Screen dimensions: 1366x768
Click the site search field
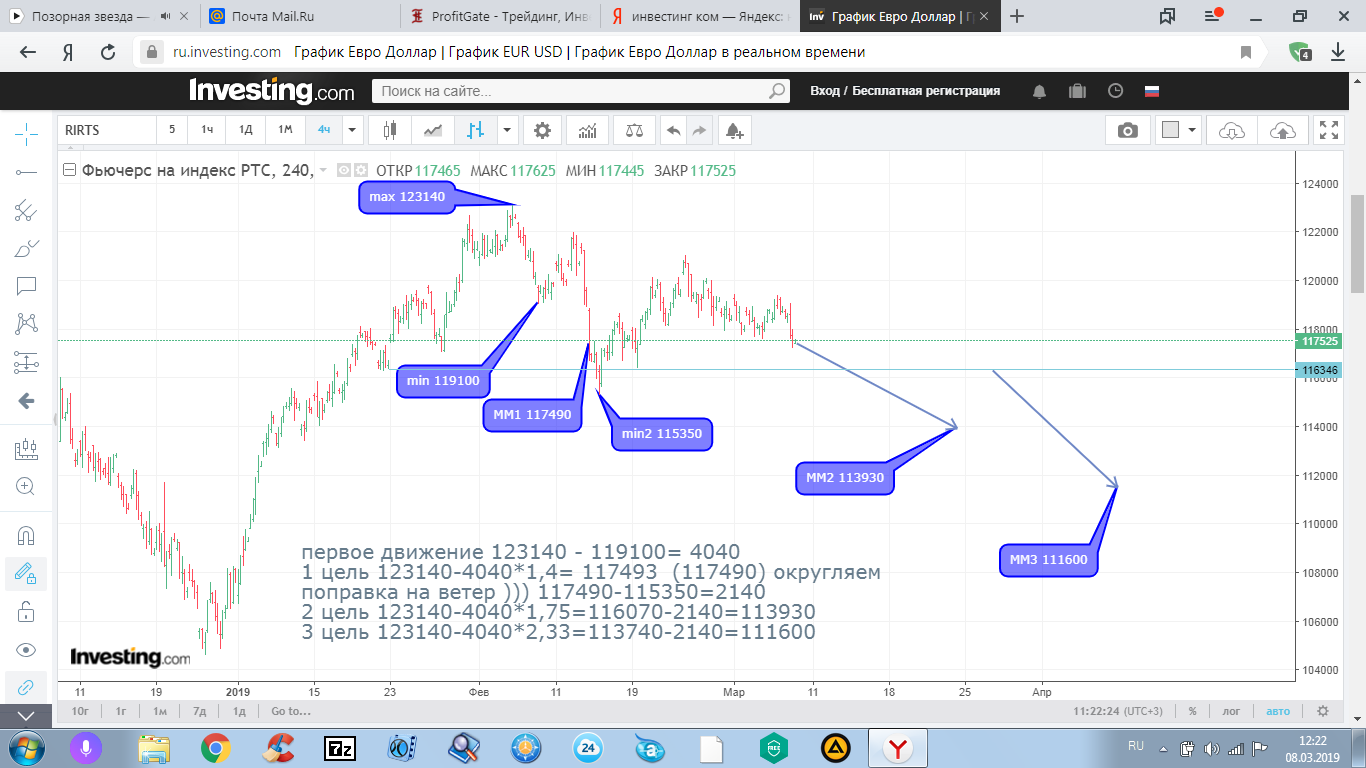[x=568, y=91]
